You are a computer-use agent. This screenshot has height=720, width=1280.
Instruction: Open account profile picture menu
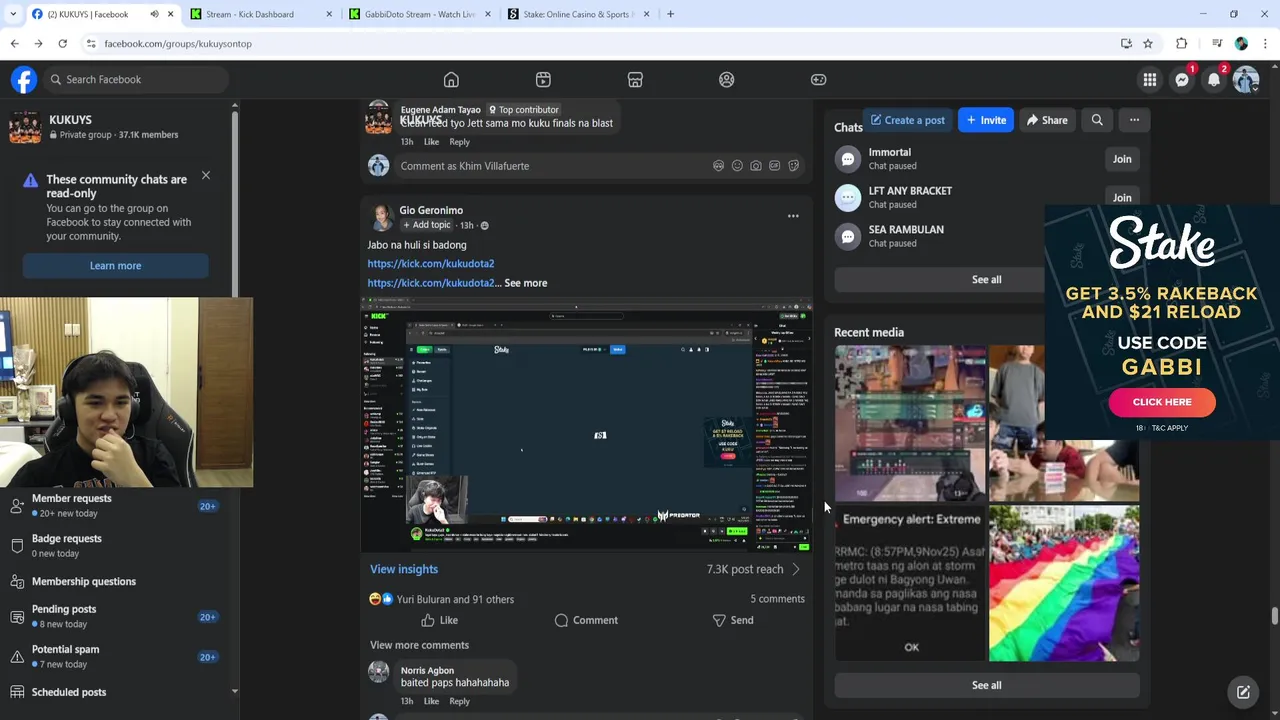pyautogui.click(x=1246, y=80)
